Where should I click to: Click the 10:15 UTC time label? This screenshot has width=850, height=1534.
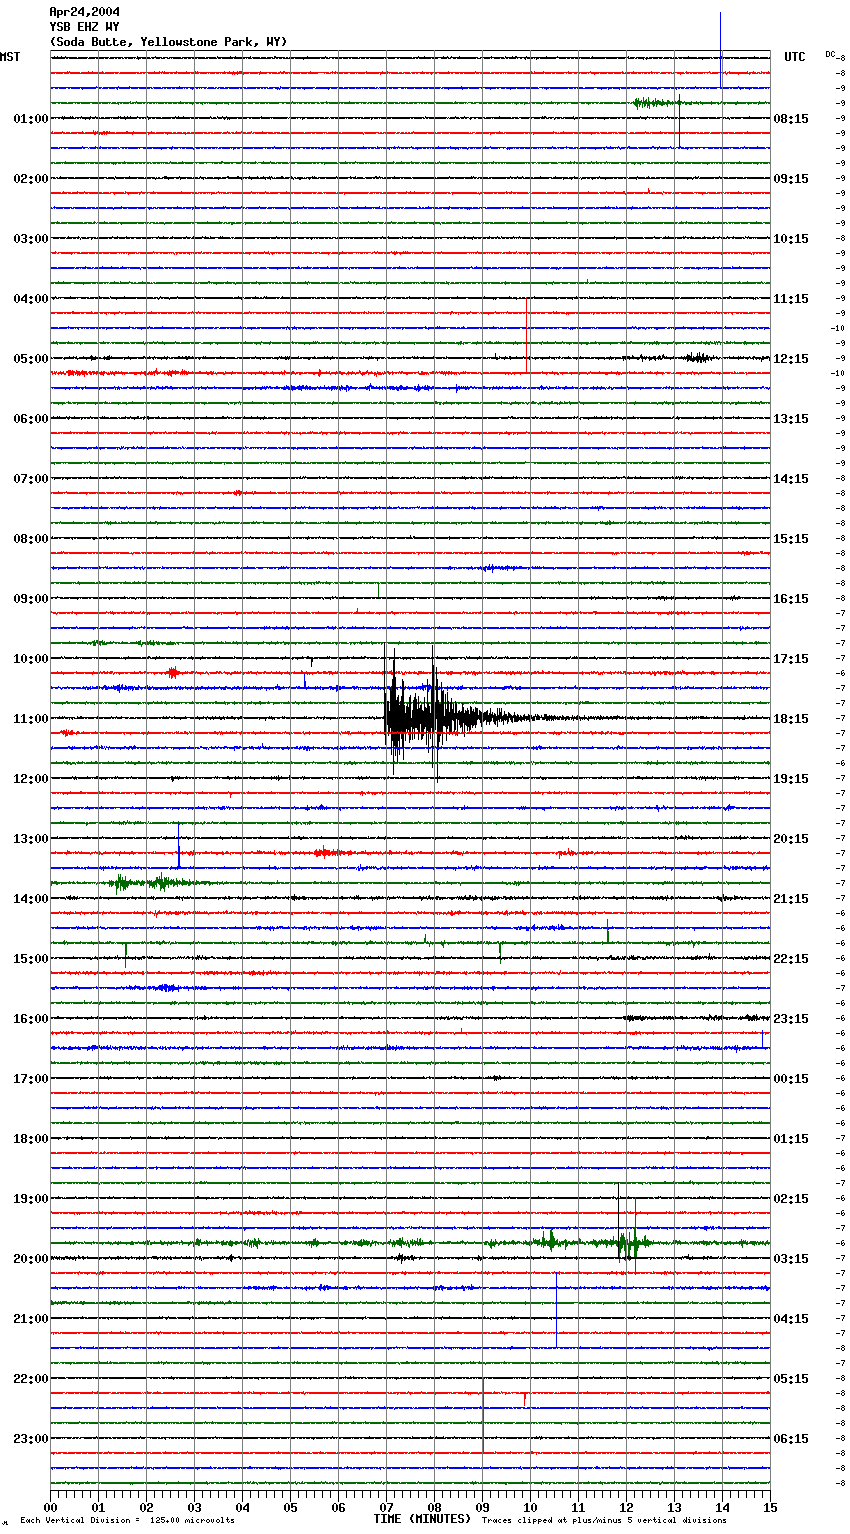click(x=791, y=239)
